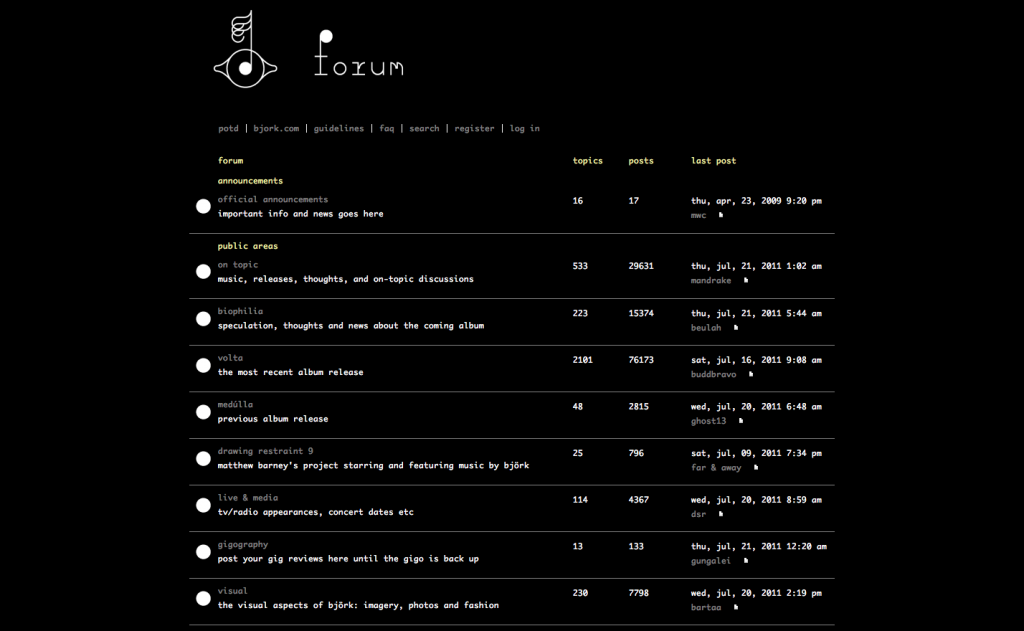Select faq in the navigation bar
1024x631 pixels.
pos(387,129)
